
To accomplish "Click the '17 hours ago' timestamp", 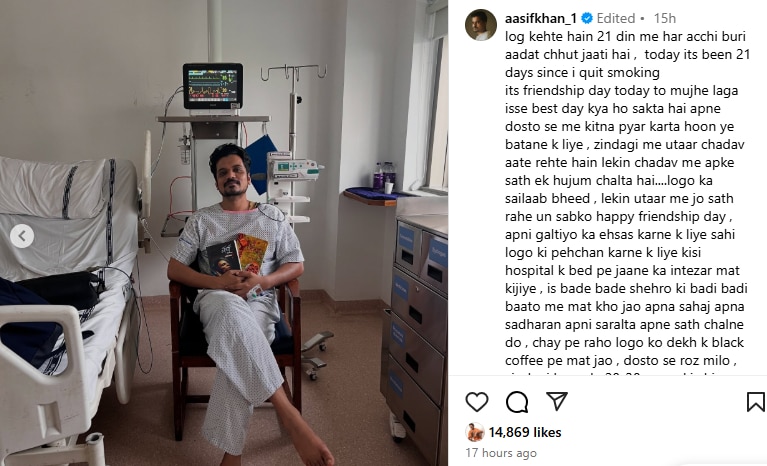I will pyautogui.click(x=501, y=453).
